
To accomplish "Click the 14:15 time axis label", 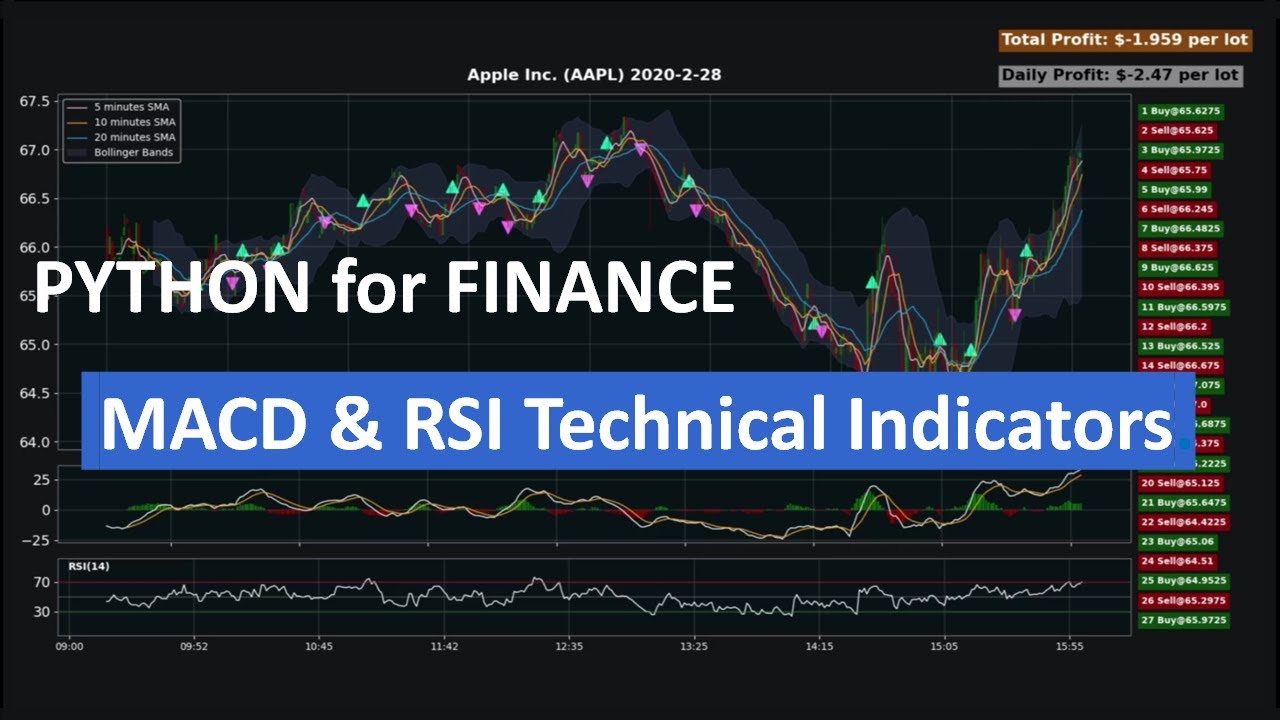I will [x=819, y=647].
